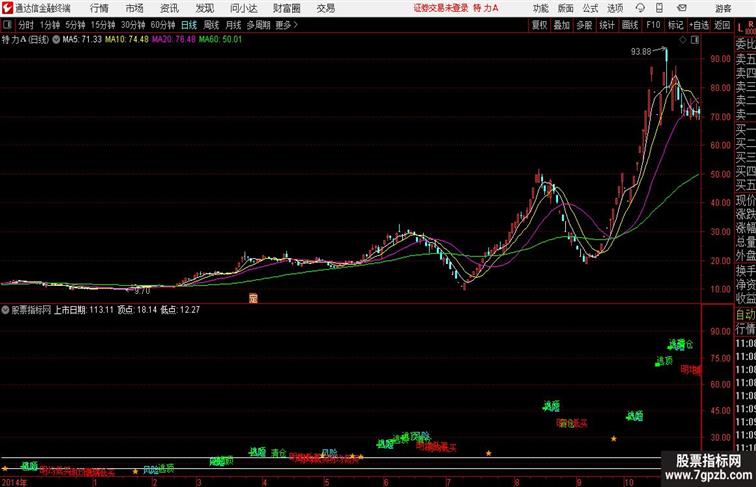Switch to 1分钟 period
This screenshot has width=756, height=487.
click(x=50, y=25)
